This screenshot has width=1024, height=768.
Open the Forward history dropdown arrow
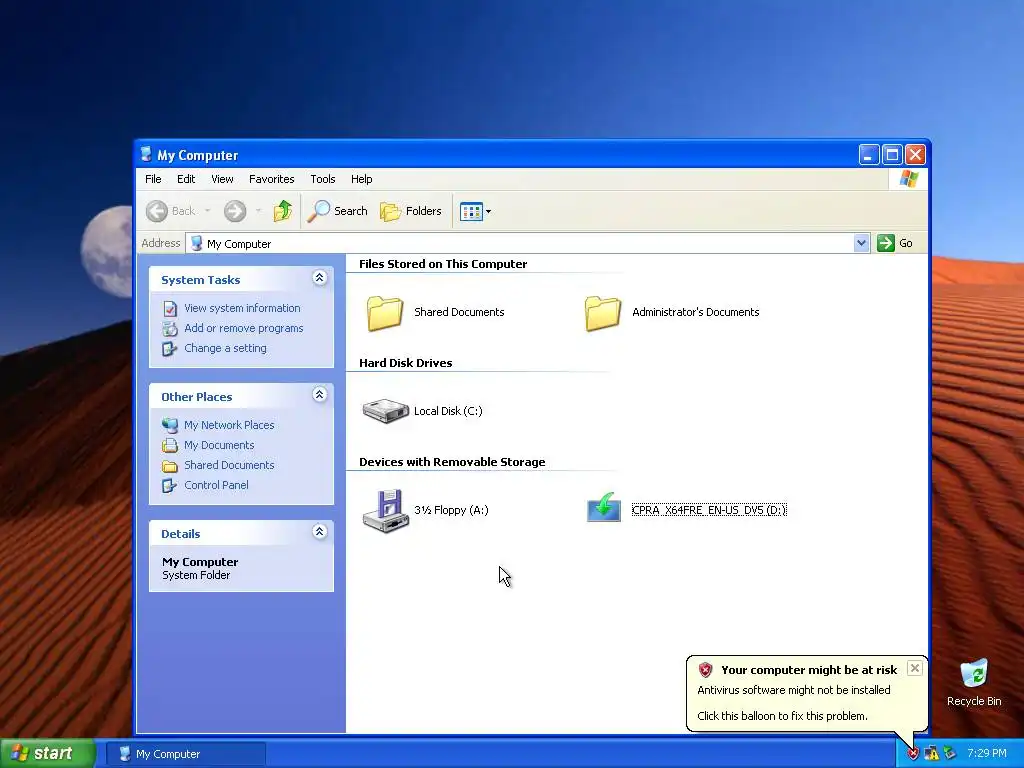(259, 211)
